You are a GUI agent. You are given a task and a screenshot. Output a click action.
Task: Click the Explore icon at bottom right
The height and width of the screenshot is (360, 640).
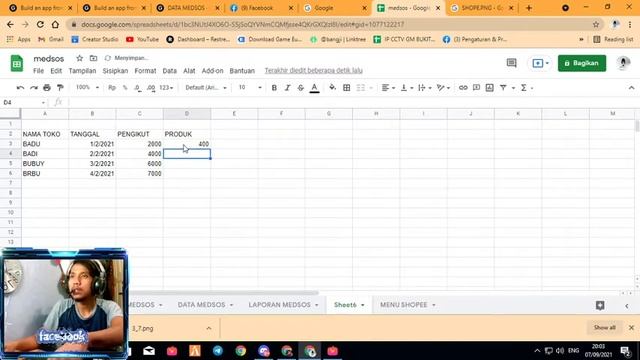(600, 305)
